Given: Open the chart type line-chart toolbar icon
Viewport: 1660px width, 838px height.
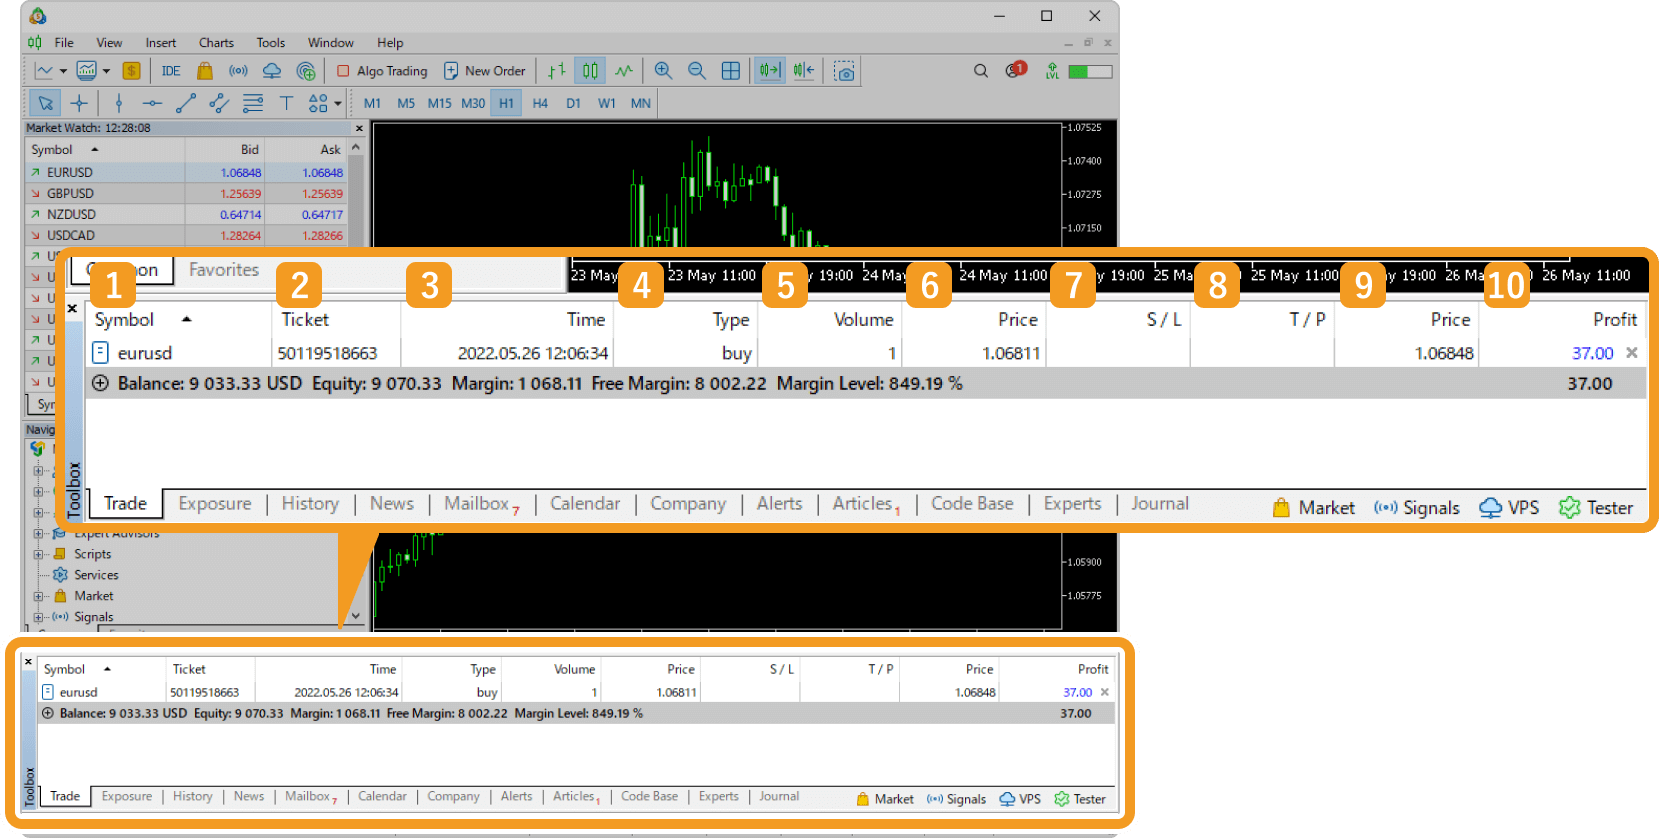Looking at the screenshot, I should point(44,71).
